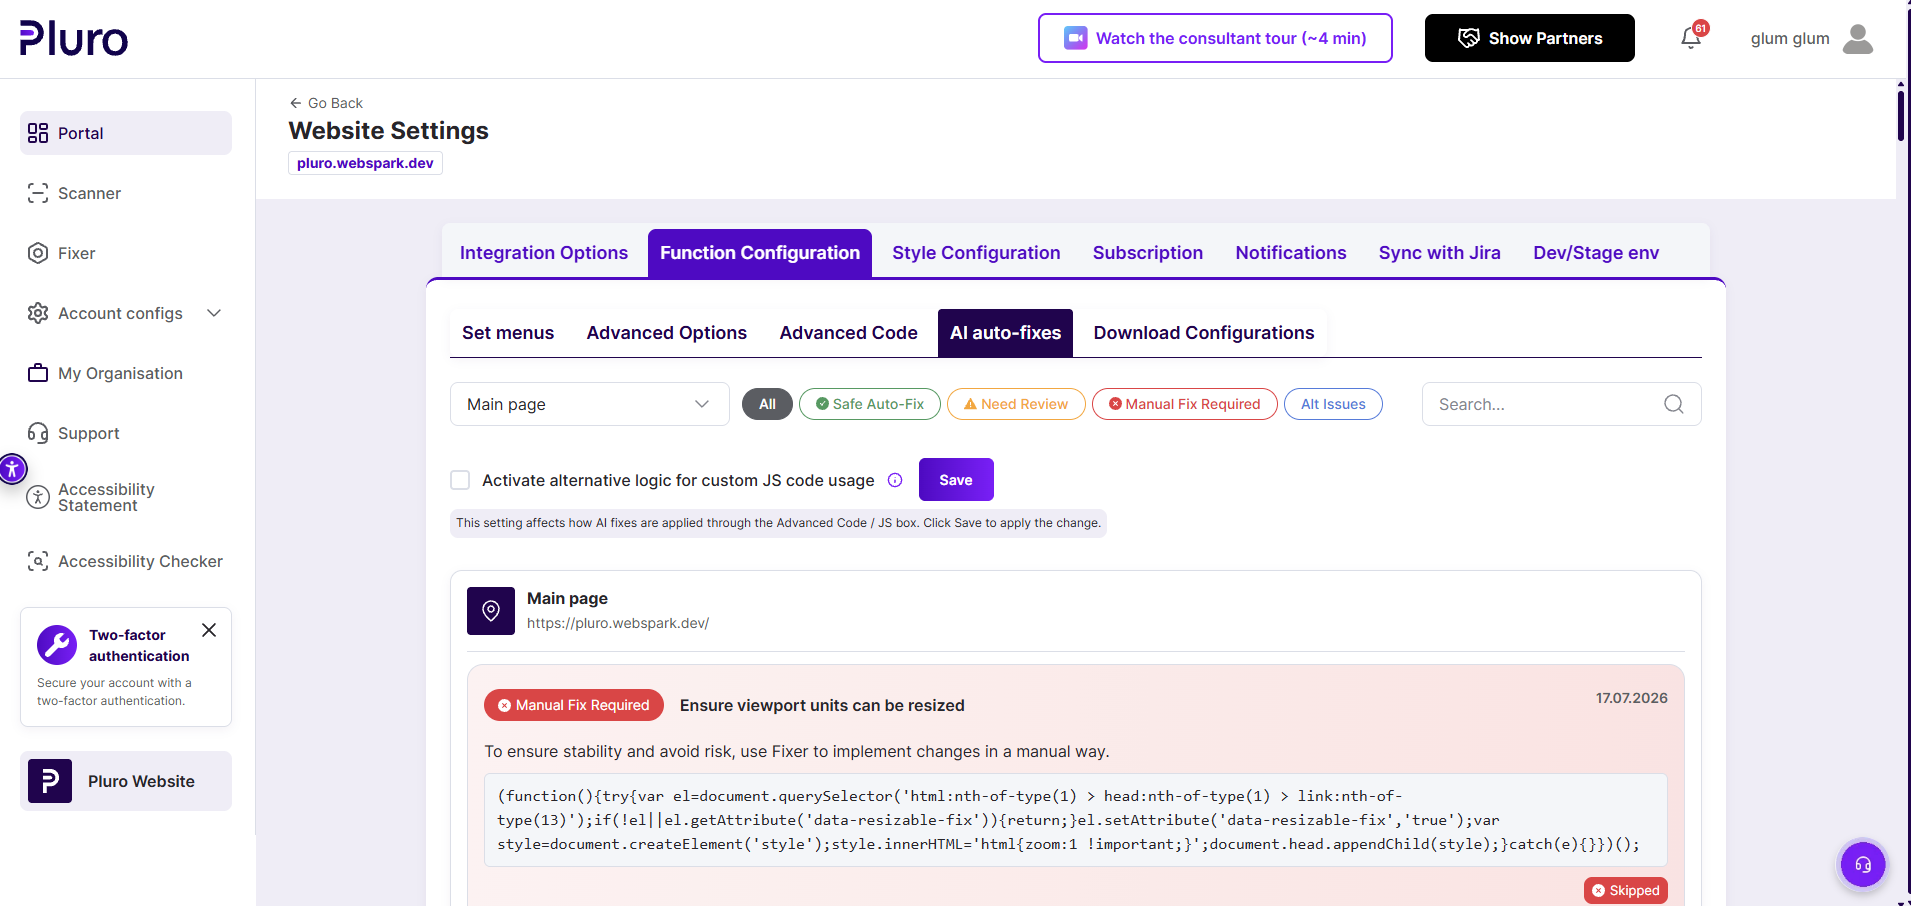
Task: Select the Function Configuration tab
Action: pyautogui.click(x=760, y=253)
